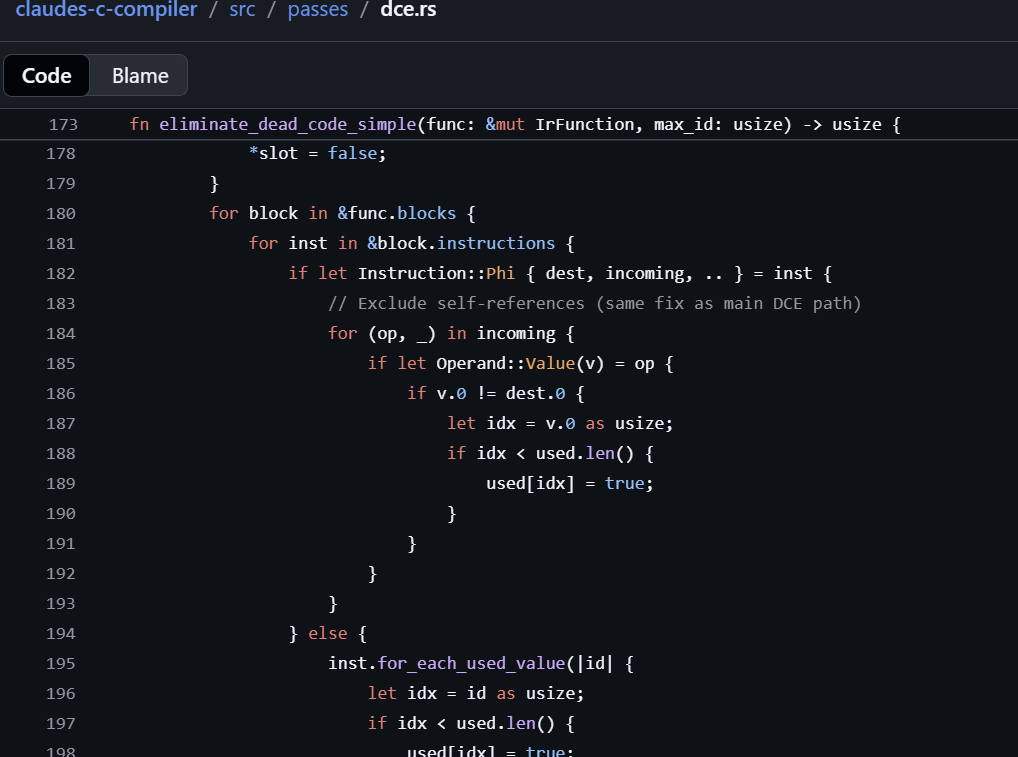Click sticky header line number 173

[x=62, y=124]
